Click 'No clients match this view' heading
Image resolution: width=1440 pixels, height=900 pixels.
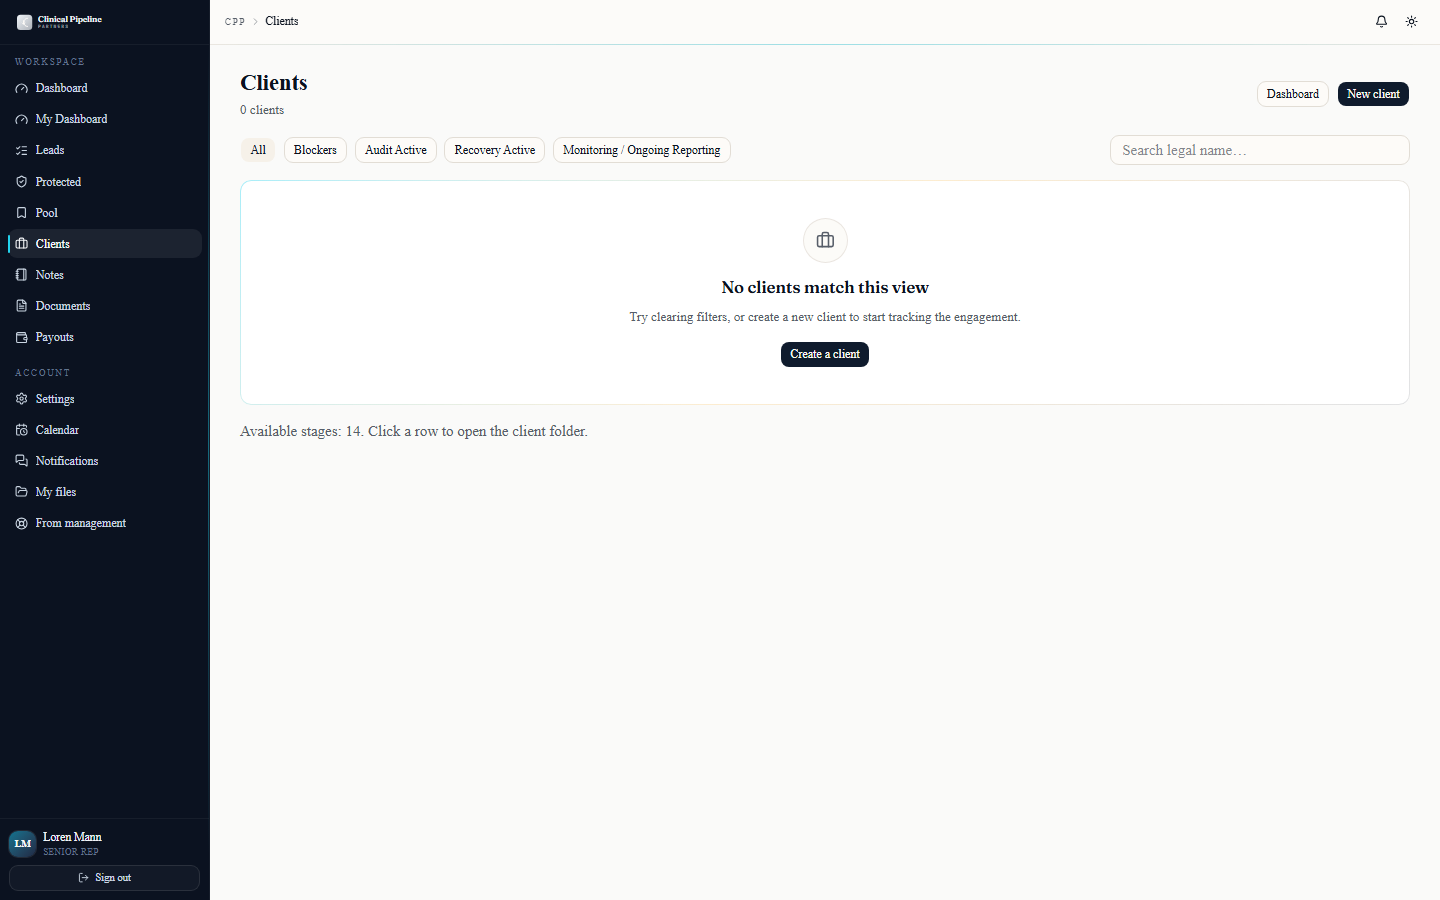pos(825,287)
